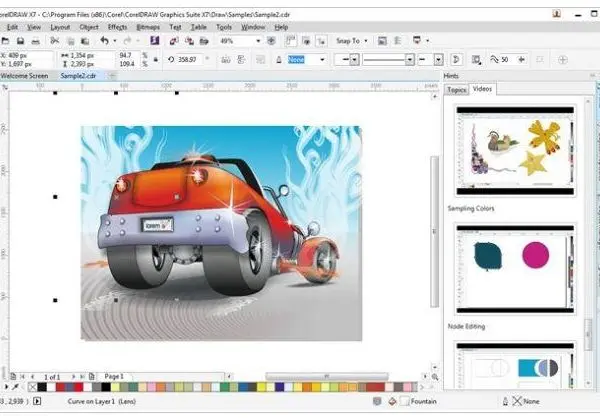The image size is (600, 420).
Task: Toggle Show grid button in toolbar
Action: click(306, 41)
